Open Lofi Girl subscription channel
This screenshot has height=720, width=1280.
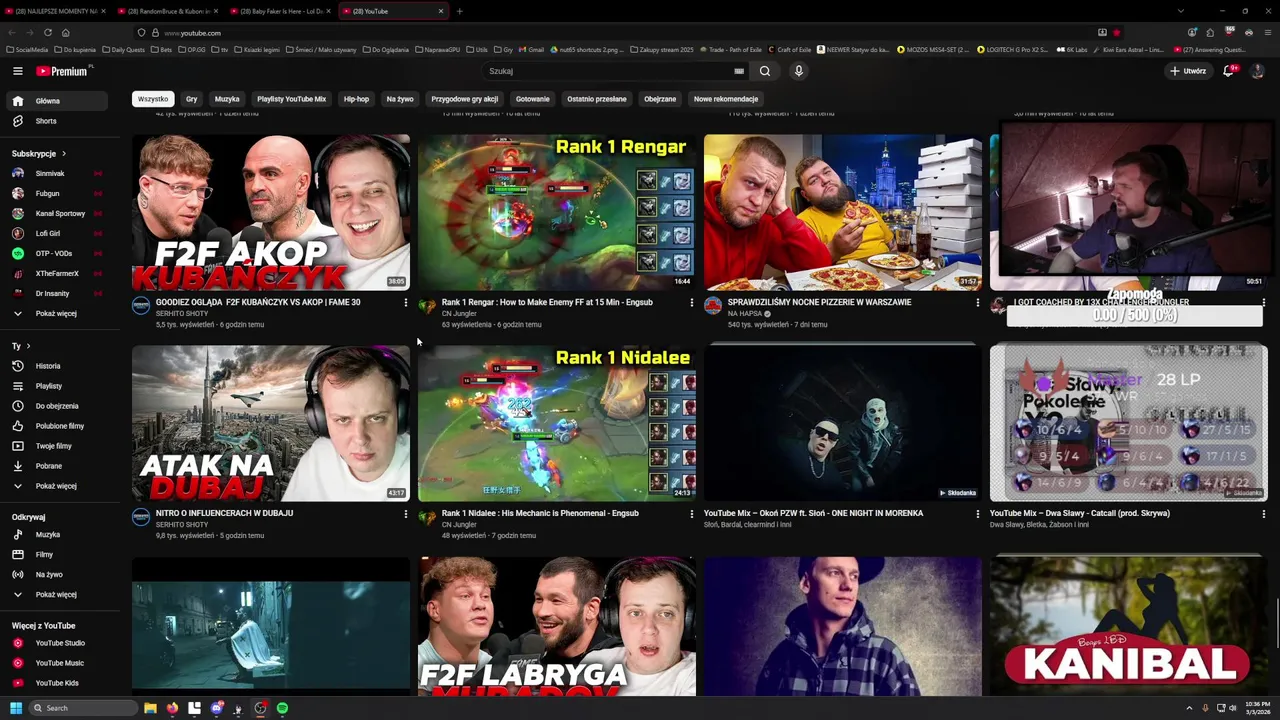(55, 233)
